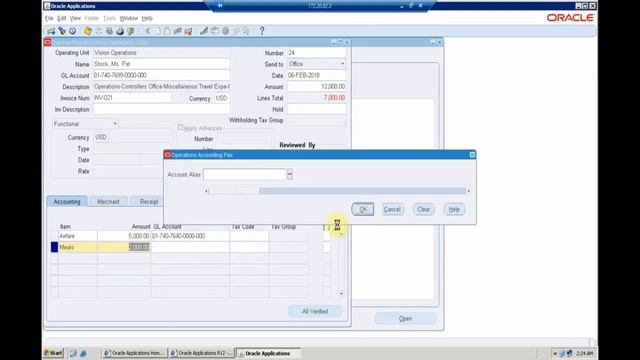Click the Edit Field pencil toolbar icon
Screen dimensions: 640x360
(204, 31)
